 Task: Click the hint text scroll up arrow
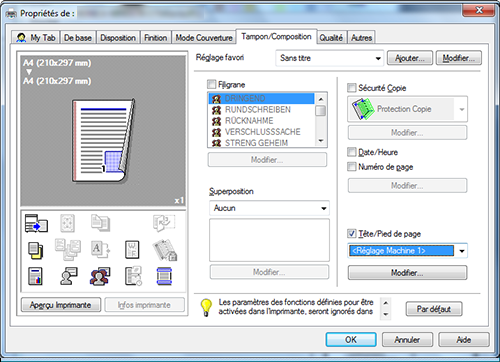386,303
